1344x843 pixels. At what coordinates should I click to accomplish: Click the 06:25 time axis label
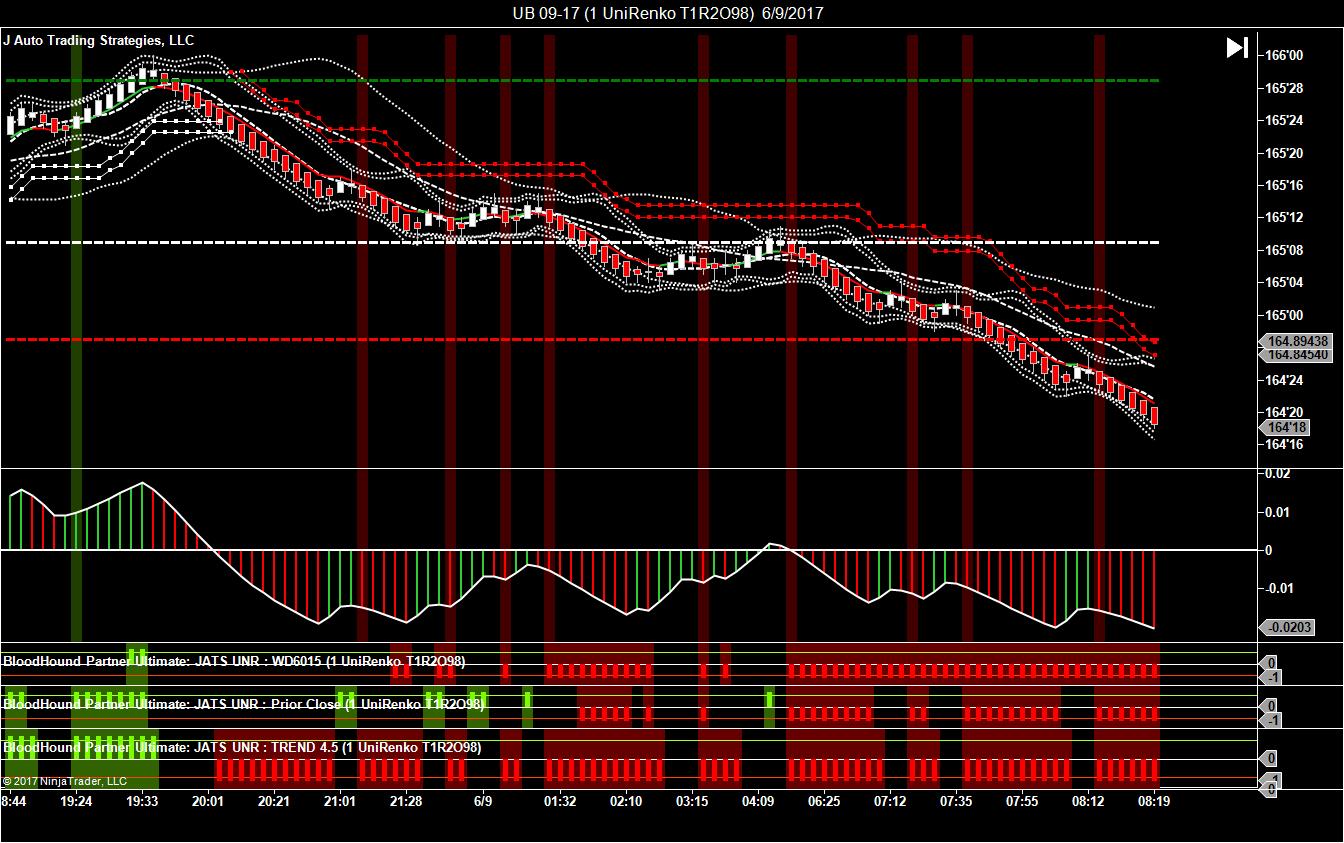[x=824, y=801]
